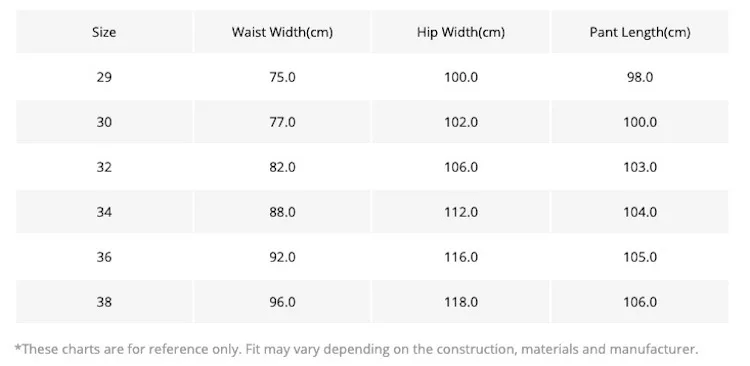Select the size 34 cell
Screen dimensions: 750x366
pos(104,212)
